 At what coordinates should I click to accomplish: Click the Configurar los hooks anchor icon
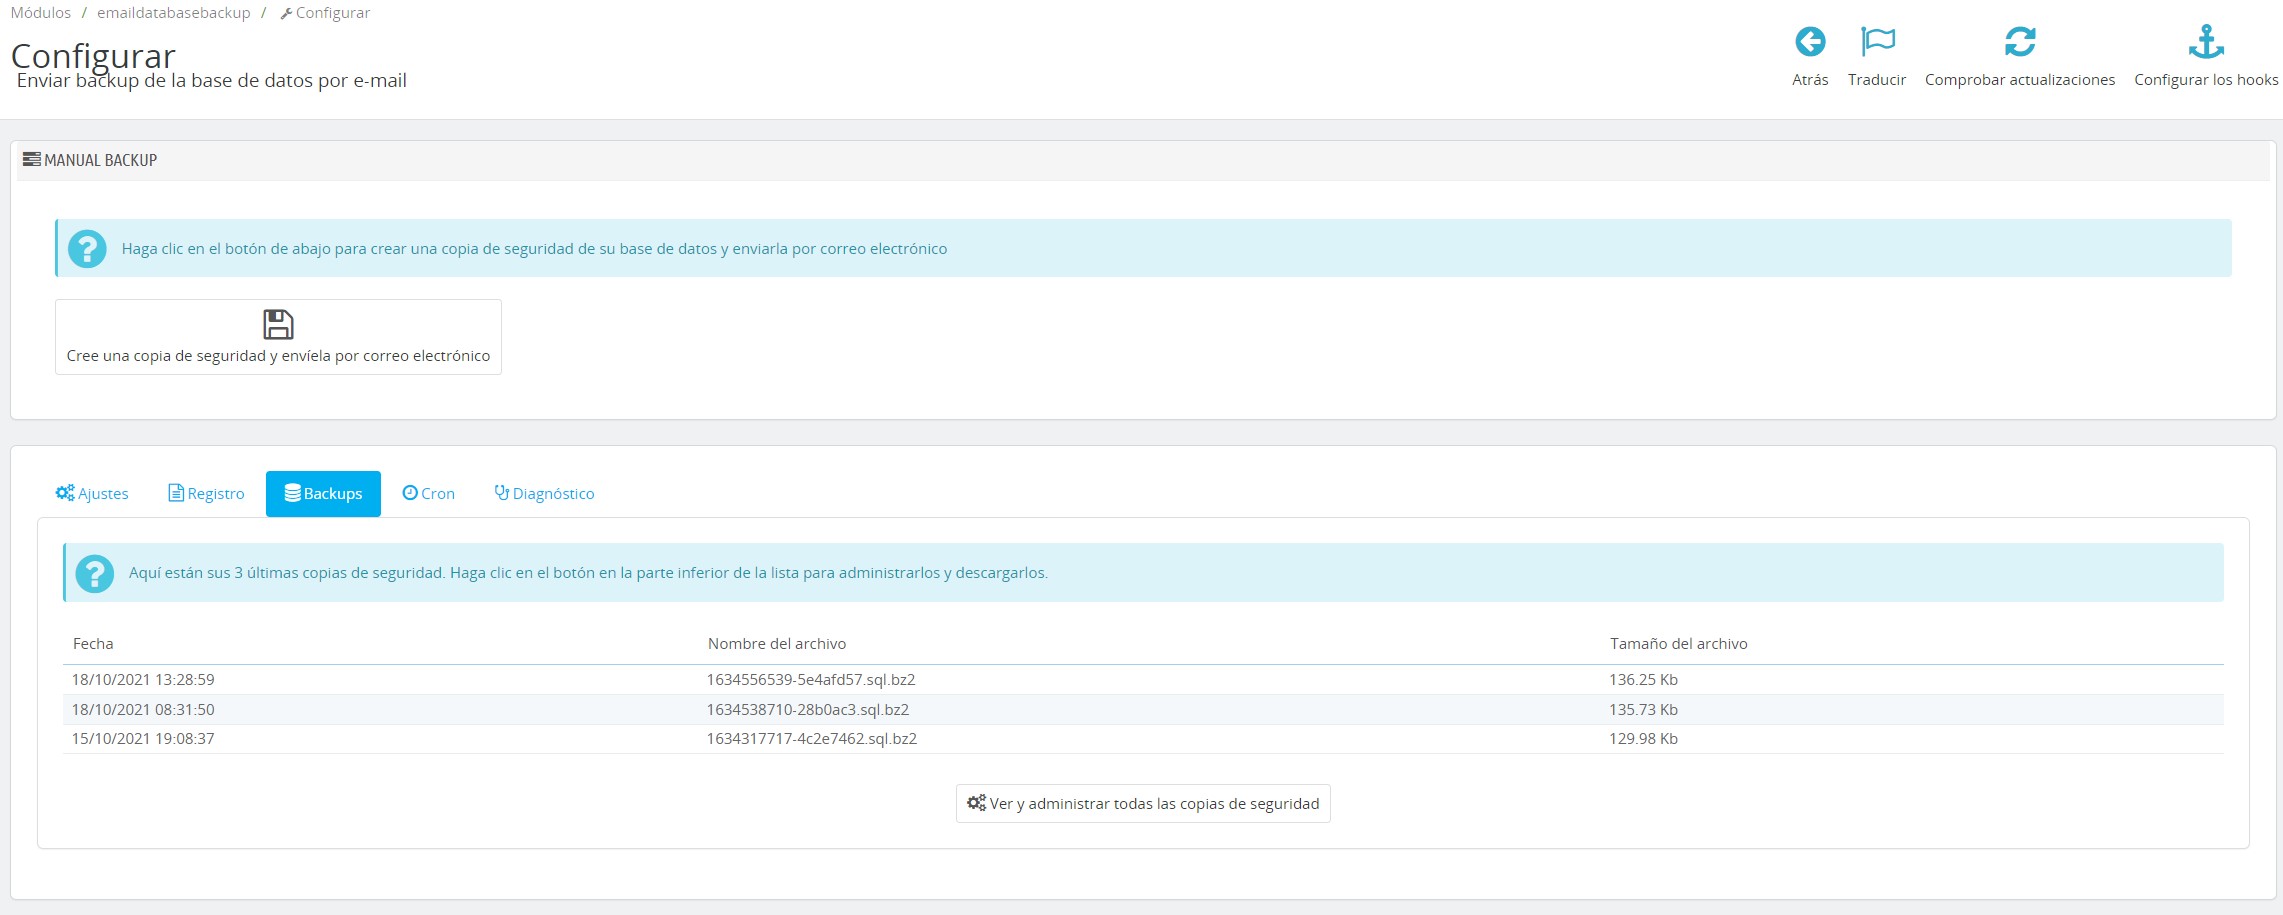pyautogui.click(x=2205, y=42)
